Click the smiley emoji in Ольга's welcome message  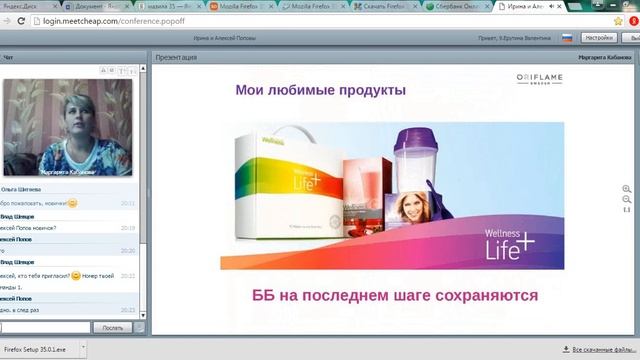tap(72, 203)
